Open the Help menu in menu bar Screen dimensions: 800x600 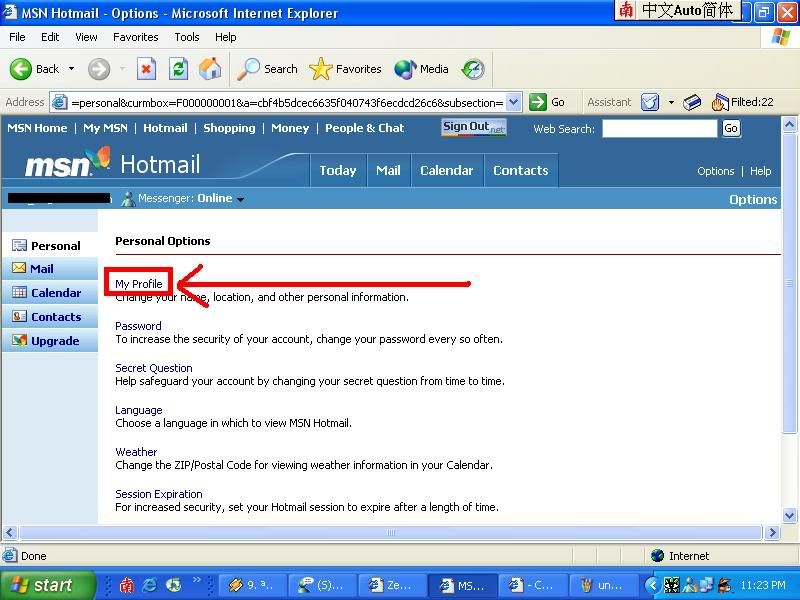point(226,37)
